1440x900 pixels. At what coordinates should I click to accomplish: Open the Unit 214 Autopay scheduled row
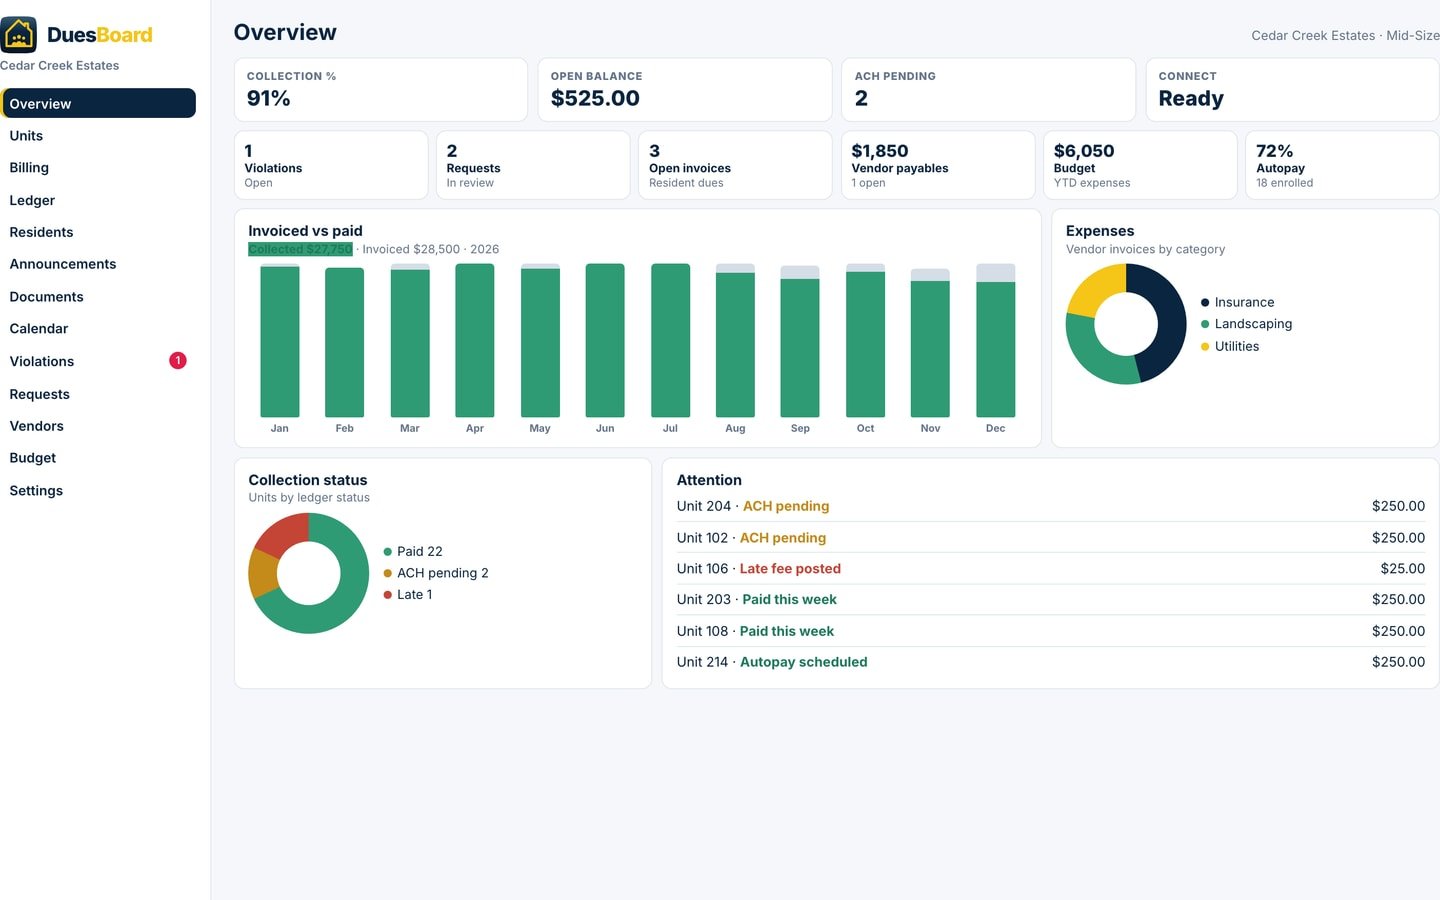(x=1051, y=662)
